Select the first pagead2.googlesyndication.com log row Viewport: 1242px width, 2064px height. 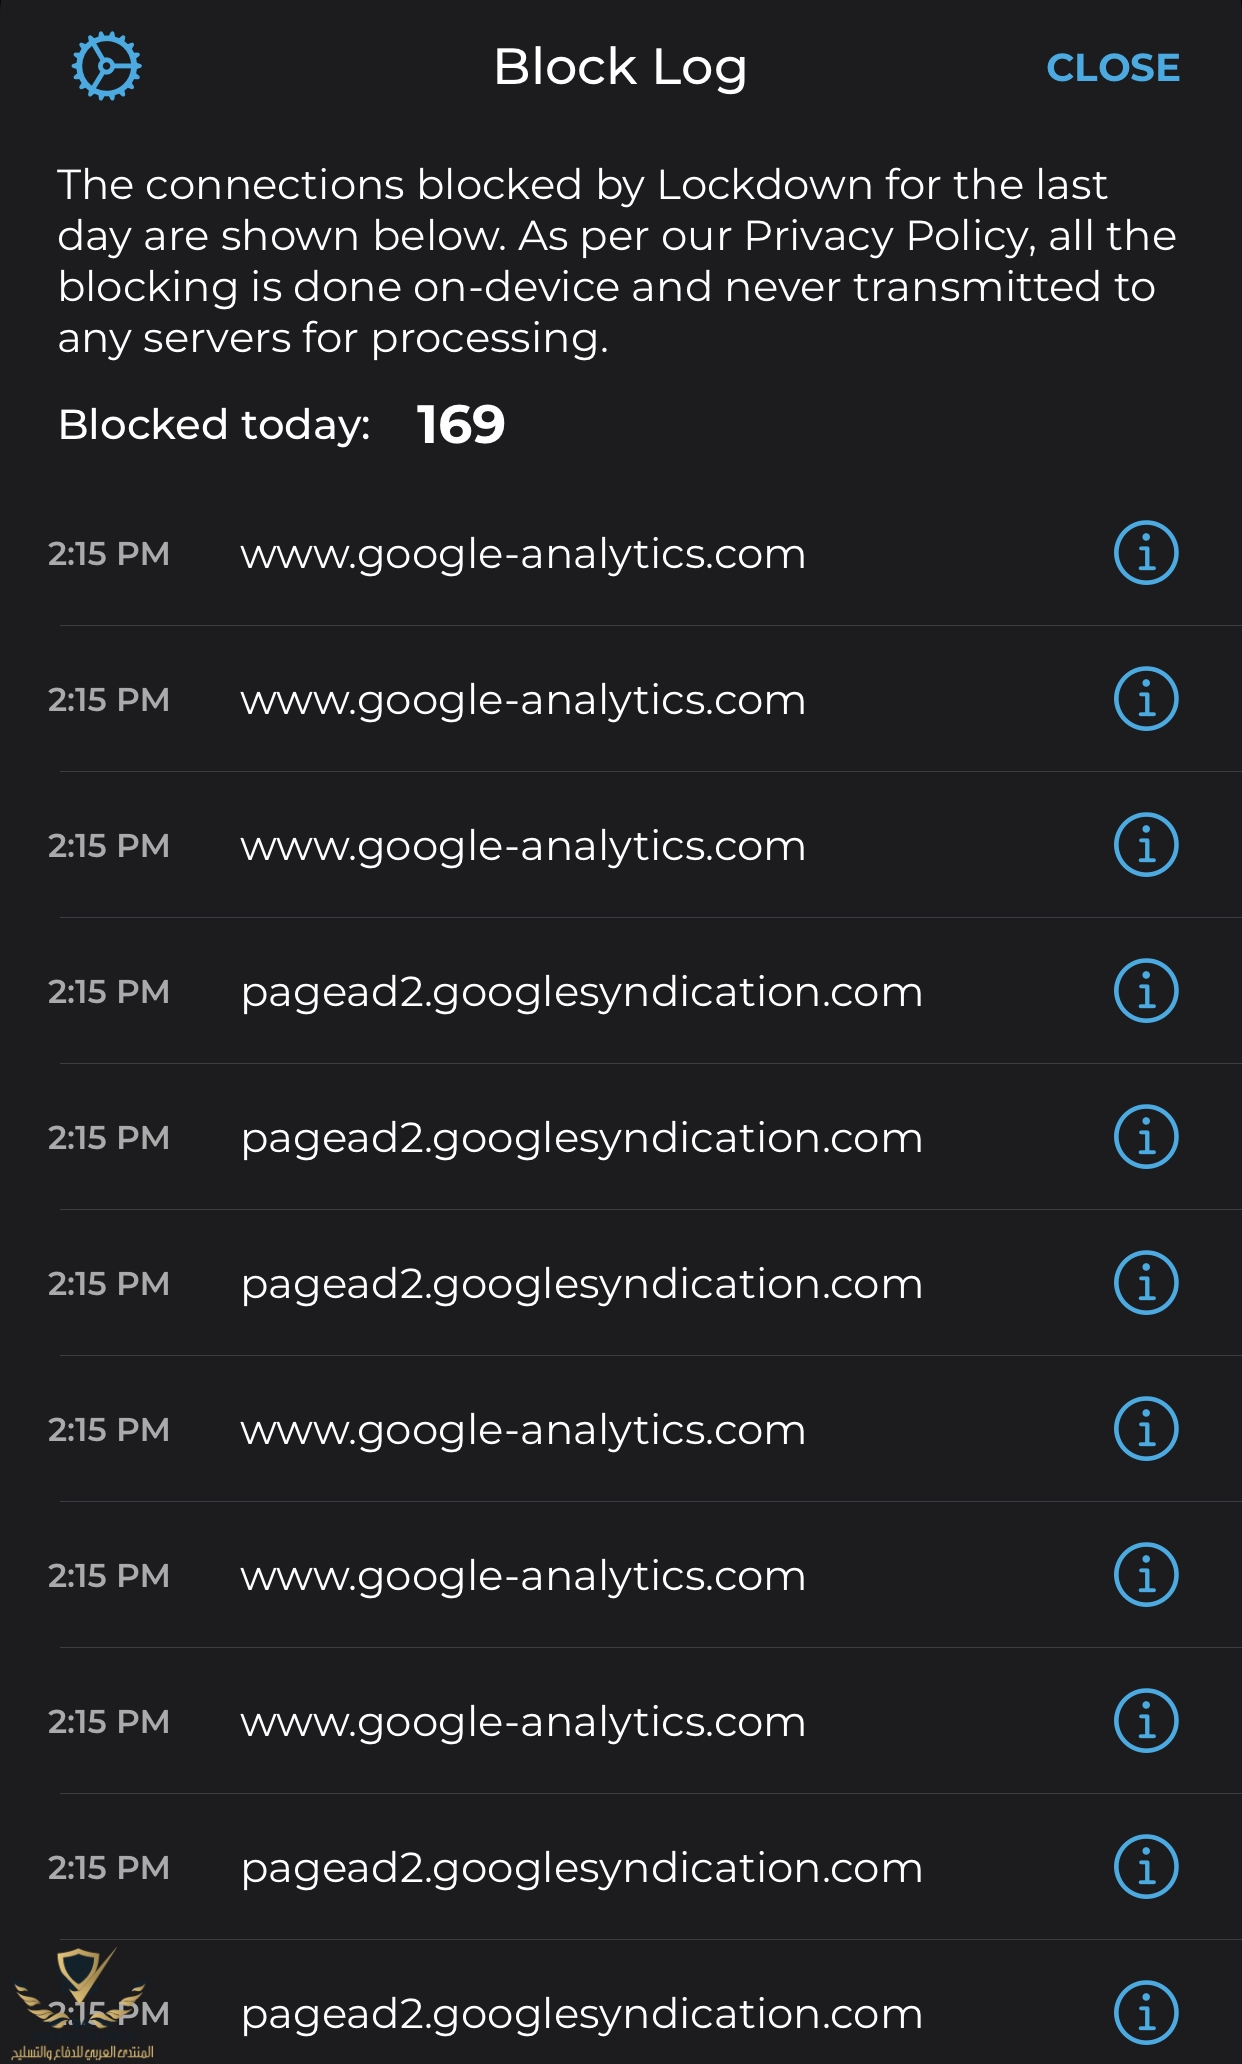[x=581, y=992]
